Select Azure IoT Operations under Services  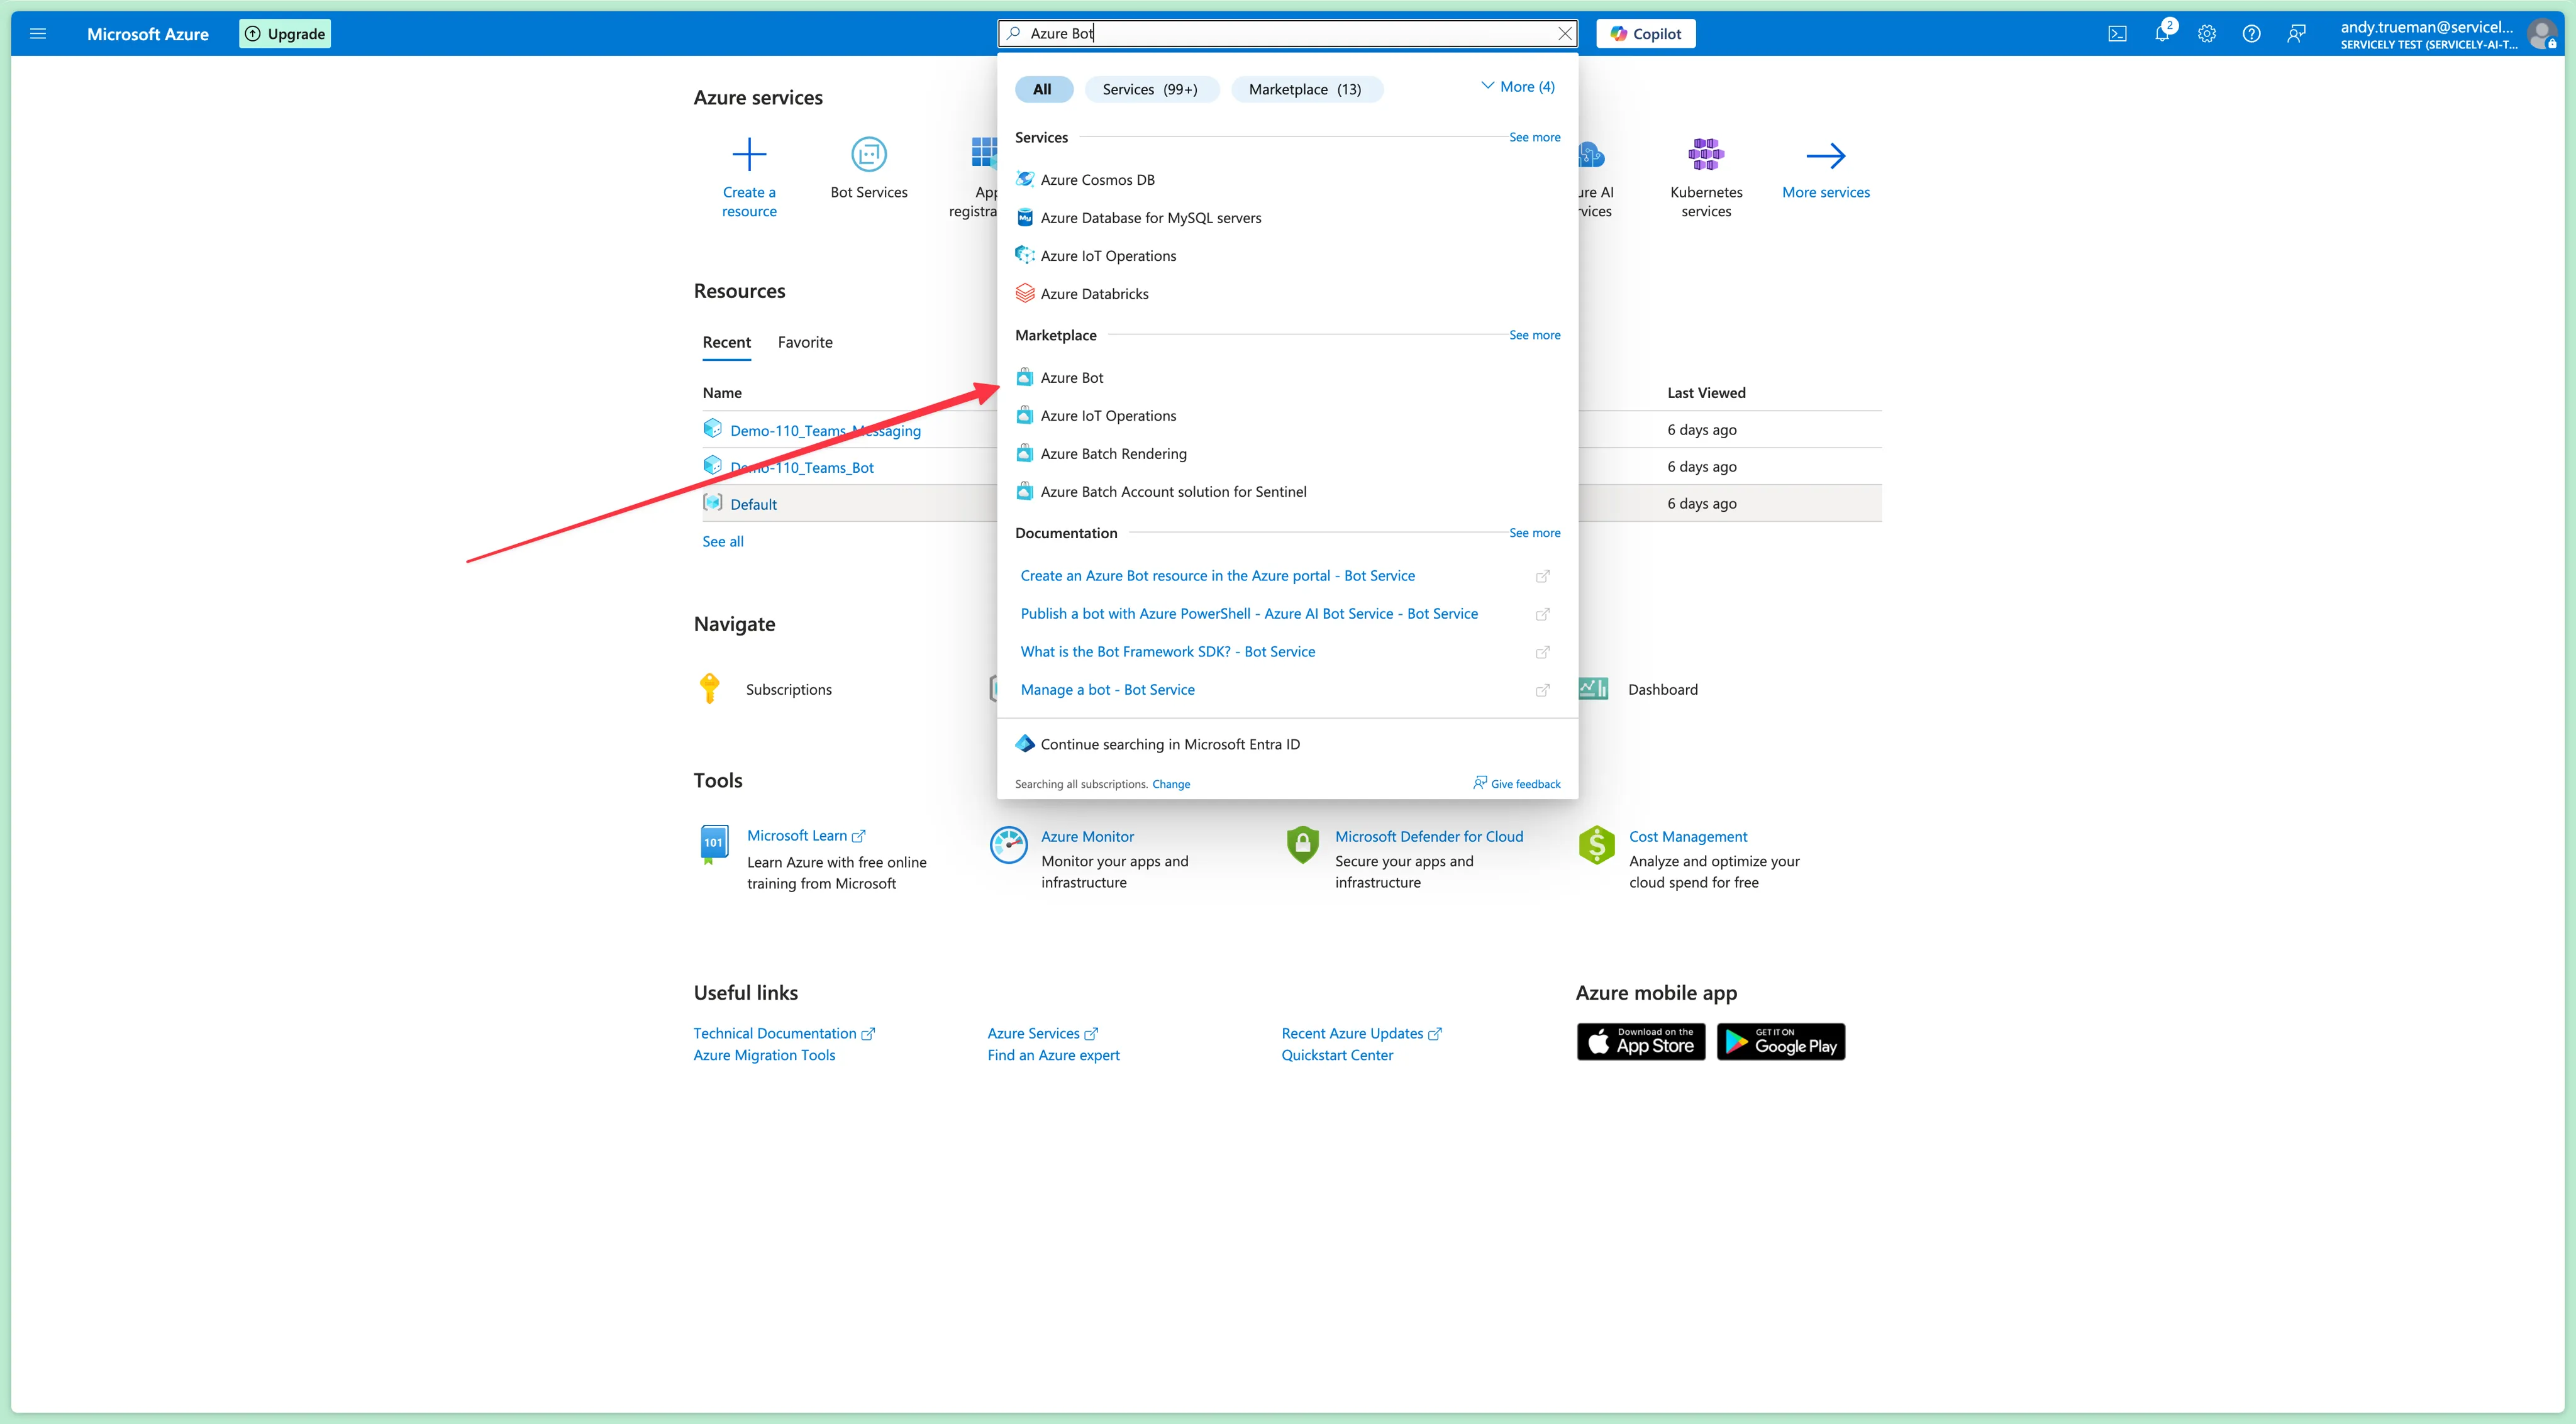click(x=1108, y=256)
